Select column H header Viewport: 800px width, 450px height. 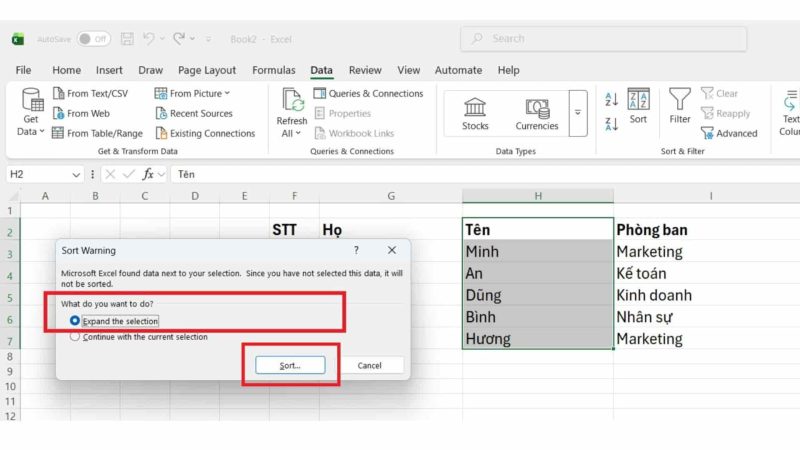(x=538, y=196)
